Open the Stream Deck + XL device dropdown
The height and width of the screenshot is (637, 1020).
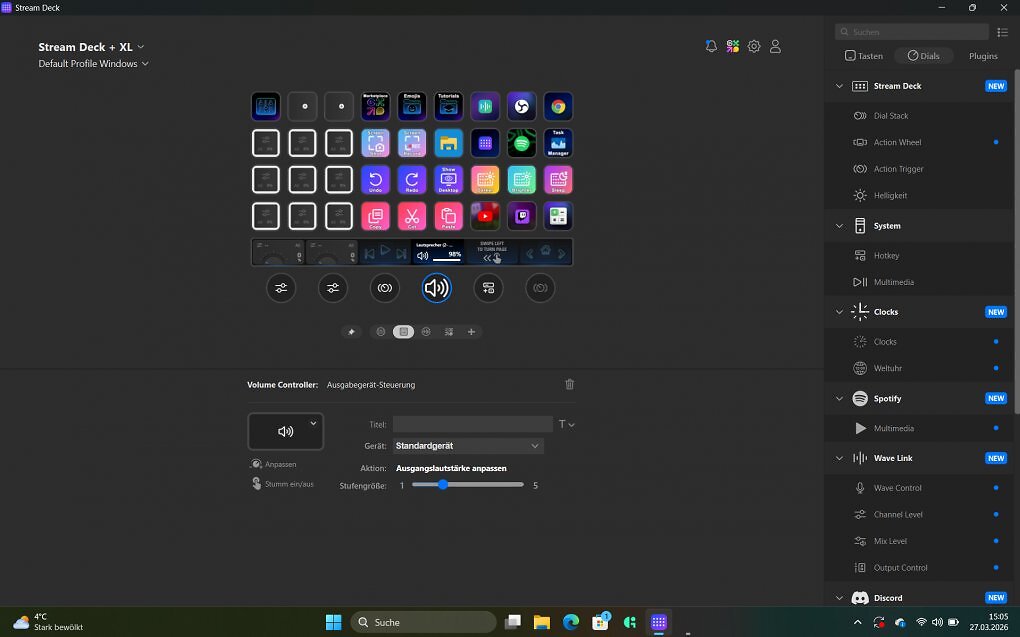[x=91, y=47]
